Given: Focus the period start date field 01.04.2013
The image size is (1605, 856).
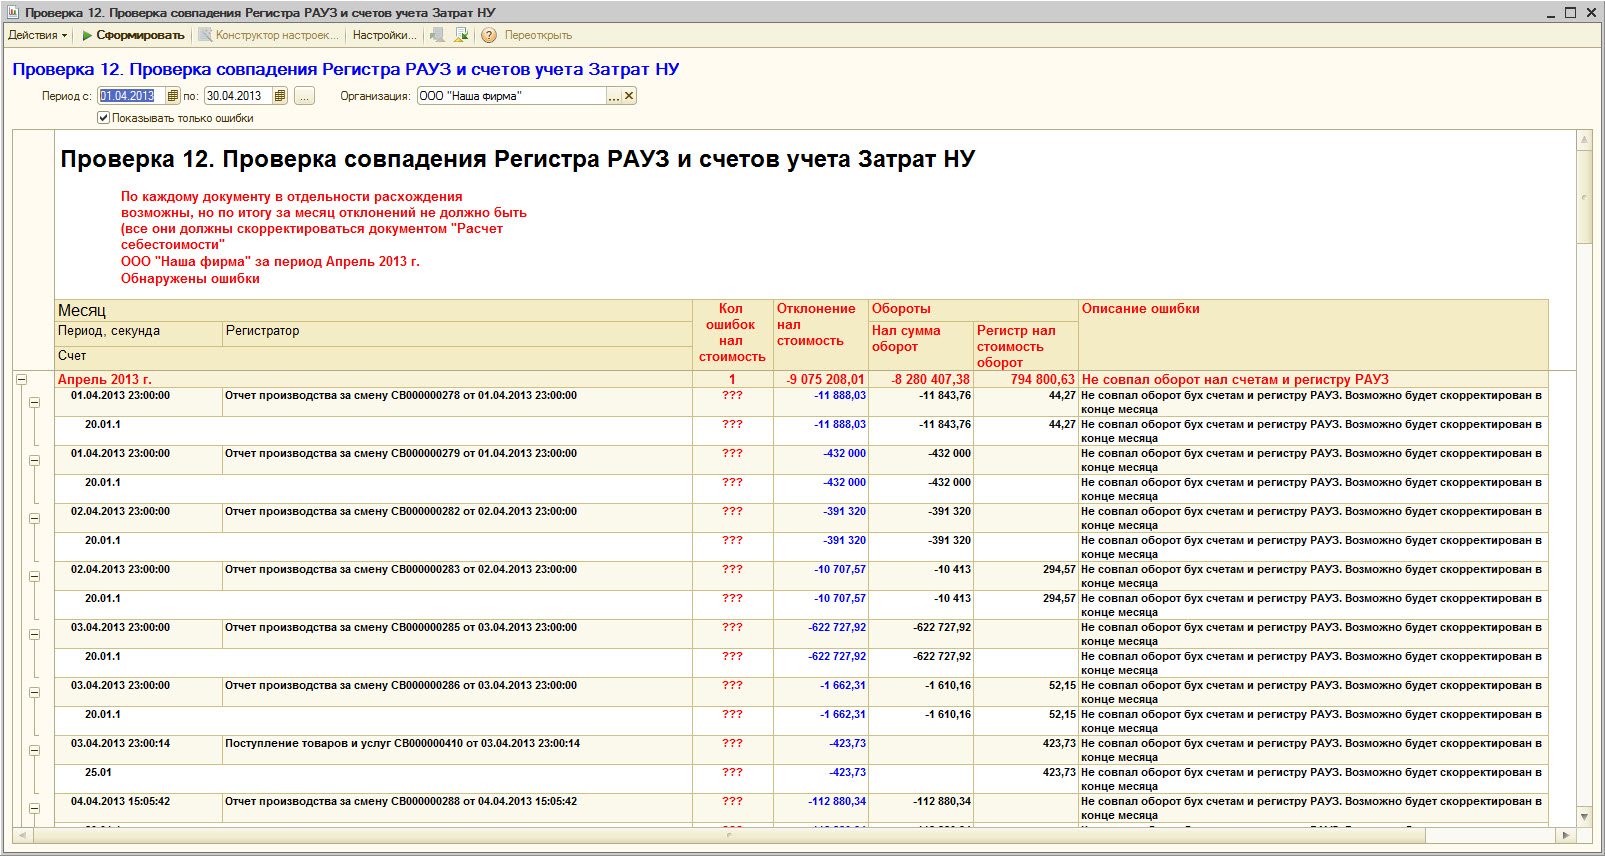Looking at the screenshot, I should [131, 96].
